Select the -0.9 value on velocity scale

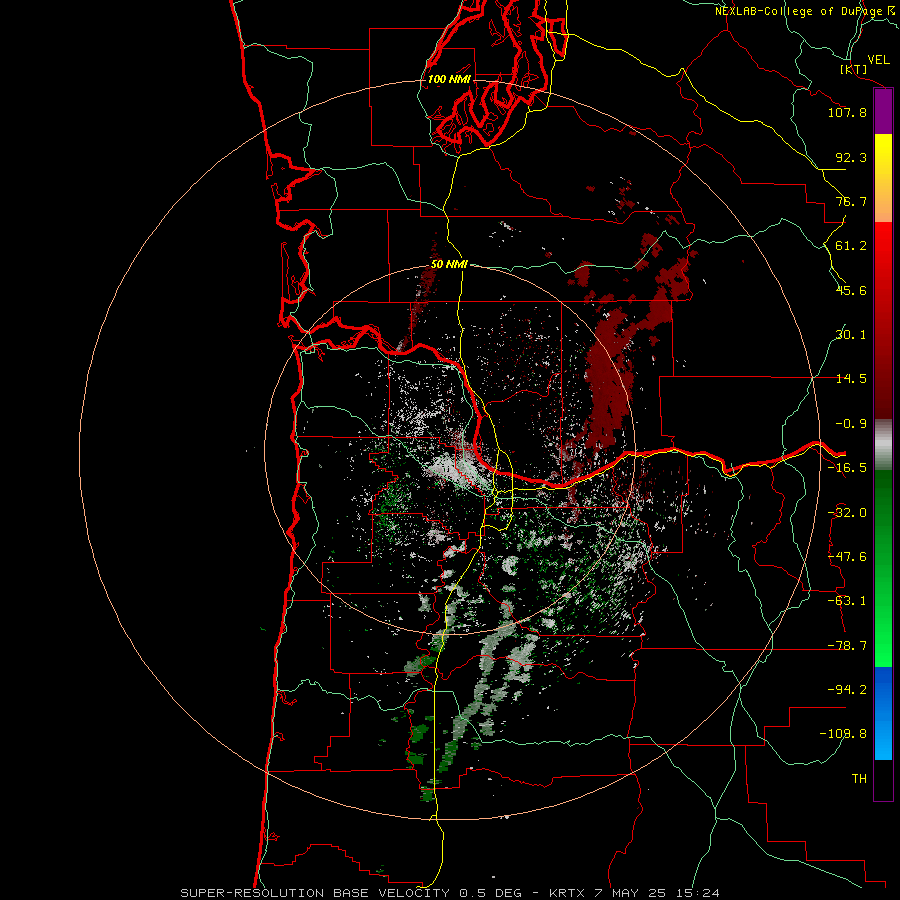click(851, 424)
